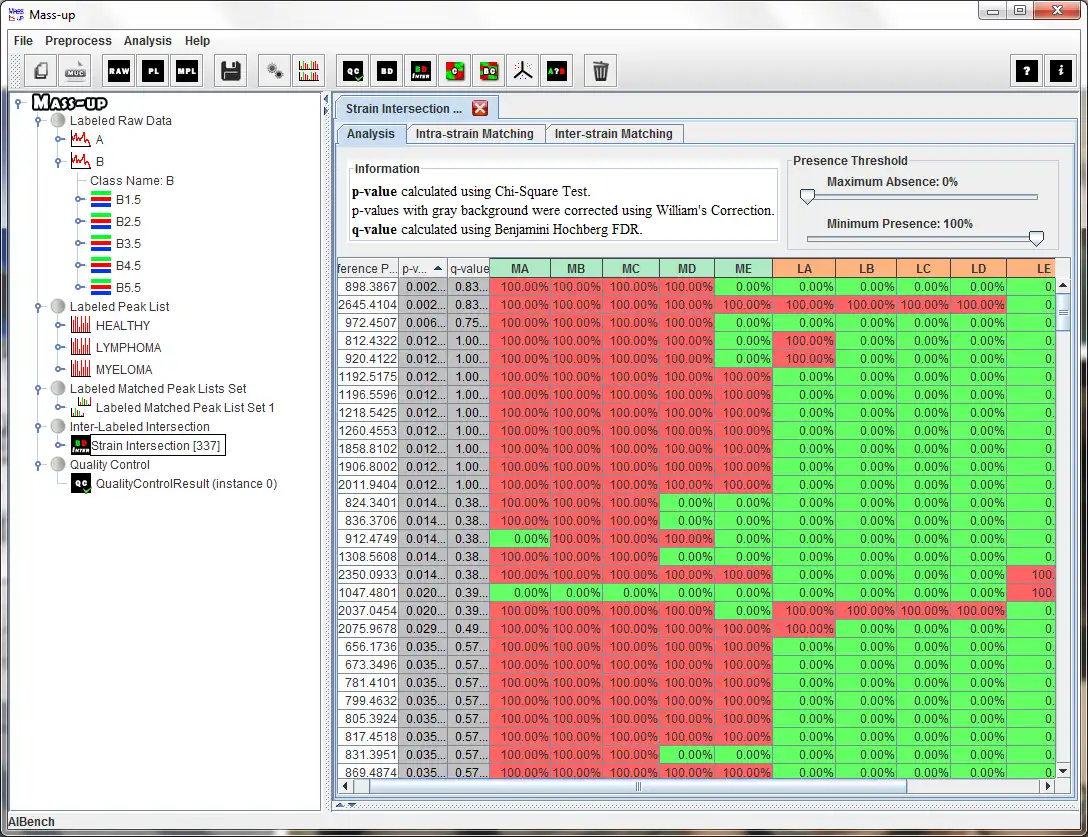Image resolution: width=1088 pixels, height=837 pixels.
Task: Click the LA column header
Action: pos(804,269)
